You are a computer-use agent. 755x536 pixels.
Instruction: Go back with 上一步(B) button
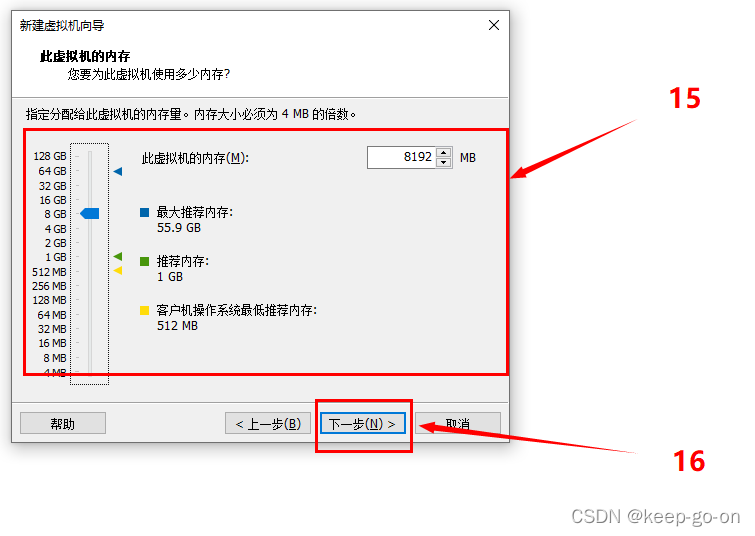point(268,424)
